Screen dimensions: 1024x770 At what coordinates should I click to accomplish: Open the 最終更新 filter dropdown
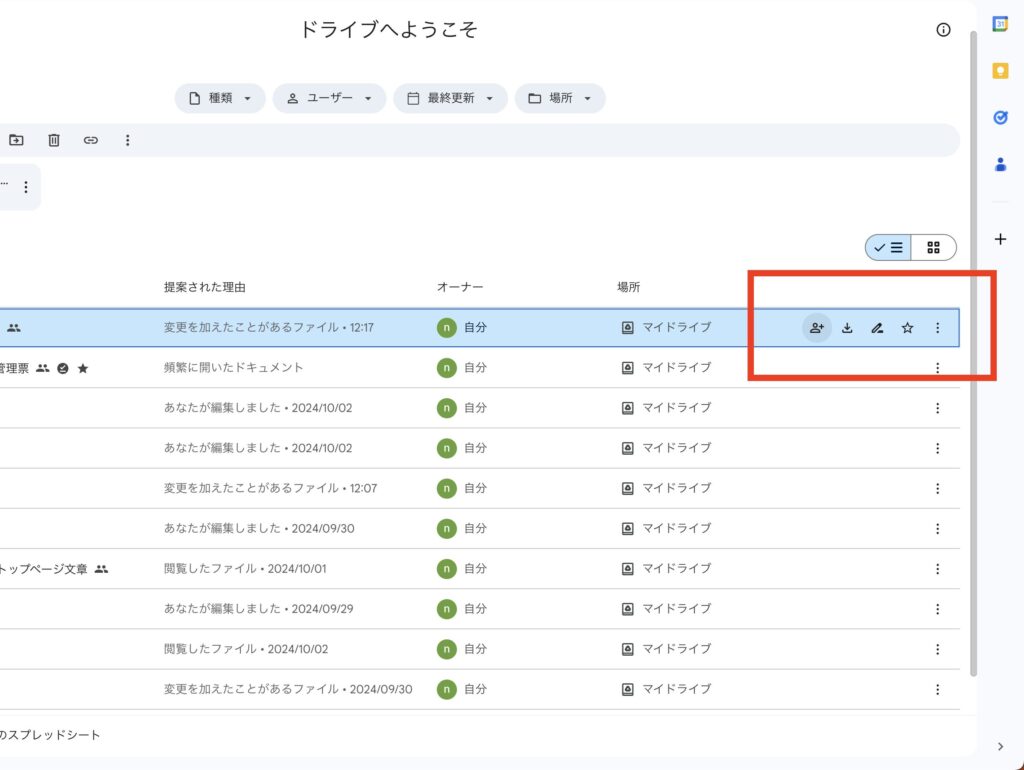(x=450, y=98)
